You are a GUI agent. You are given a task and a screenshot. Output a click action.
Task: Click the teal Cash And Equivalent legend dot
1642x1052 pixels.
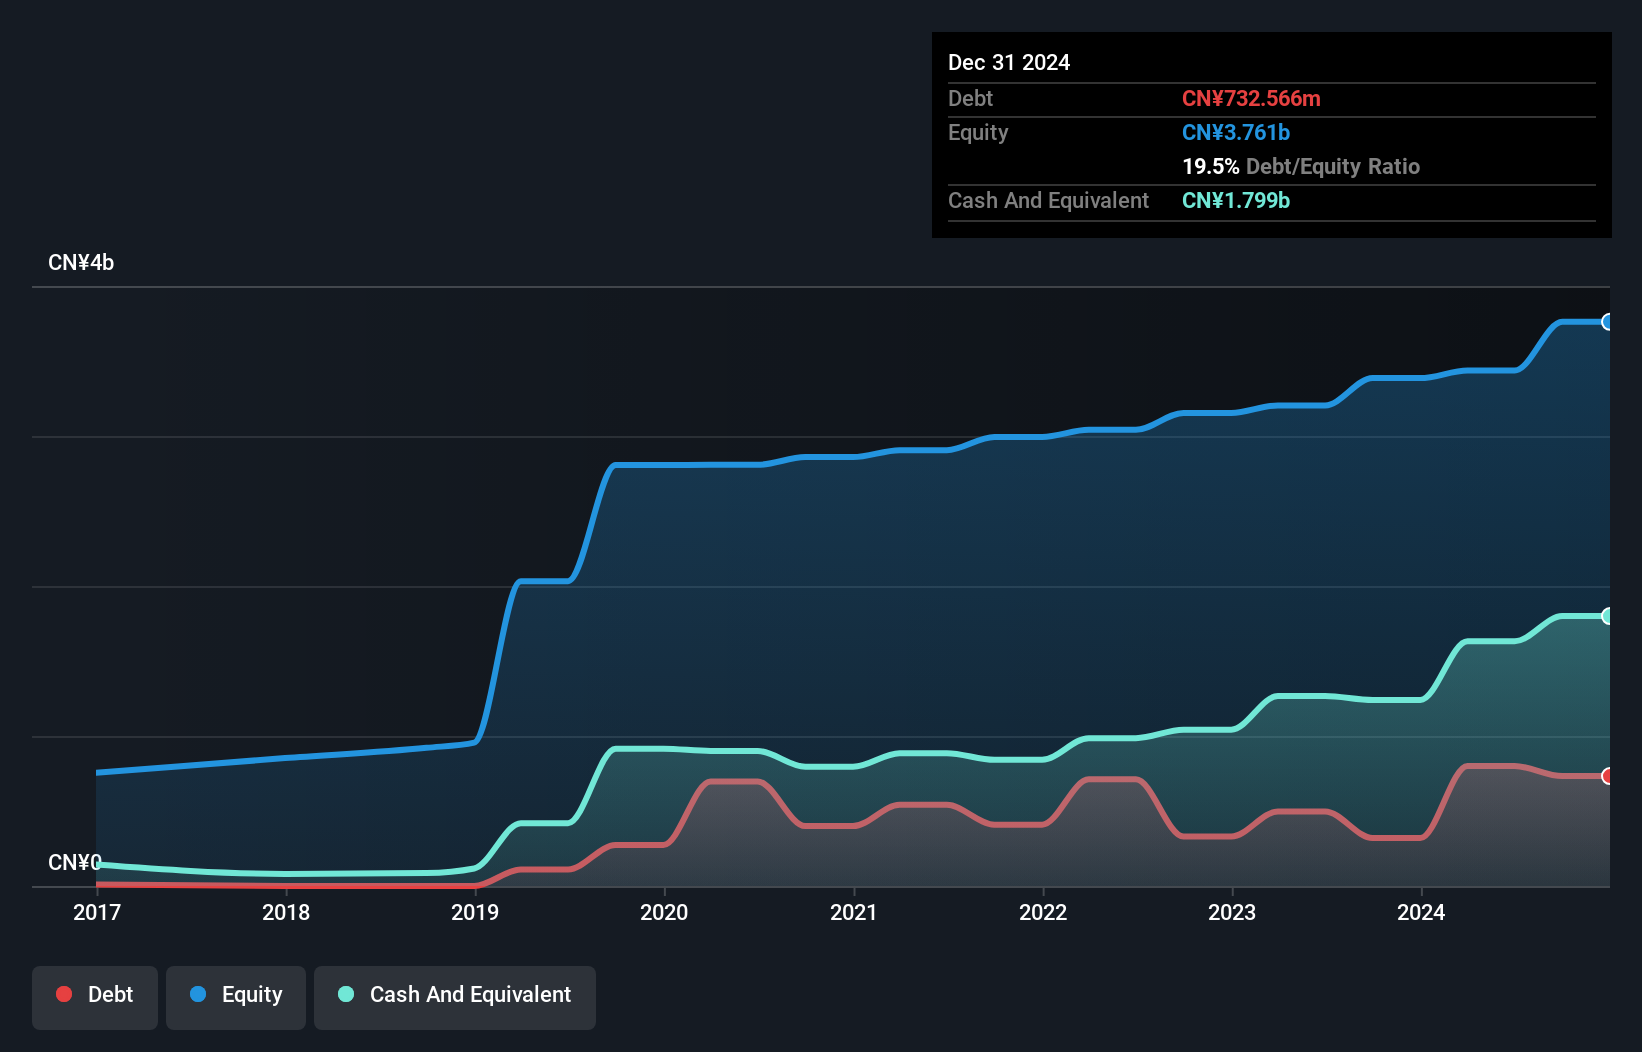[x=345, y=994]
